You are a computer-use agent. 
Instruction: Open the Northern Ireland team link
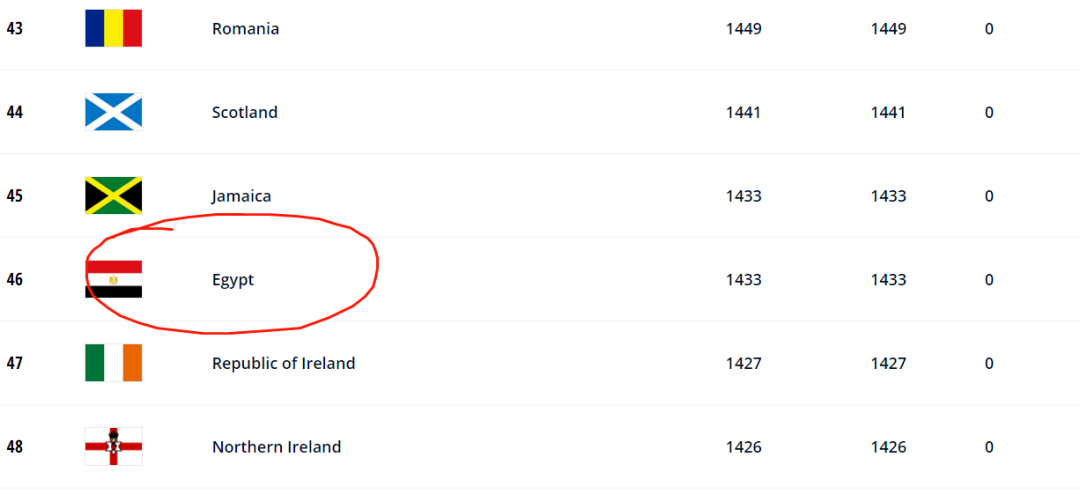[276, 447]
